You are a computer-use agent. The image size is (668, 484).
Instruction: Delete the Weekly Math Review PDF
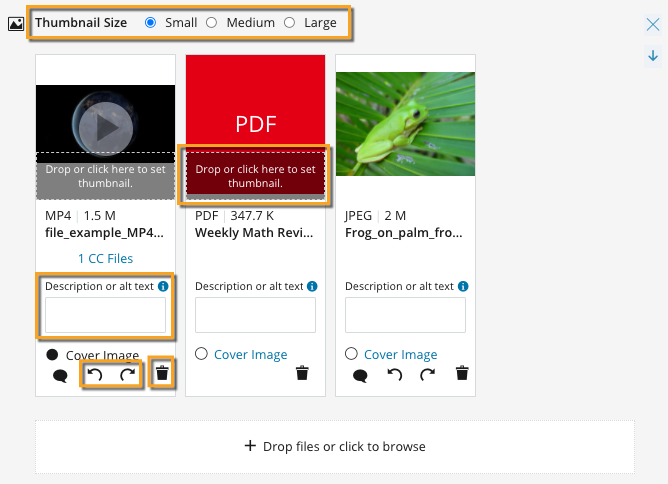click(x=302, y=374)
